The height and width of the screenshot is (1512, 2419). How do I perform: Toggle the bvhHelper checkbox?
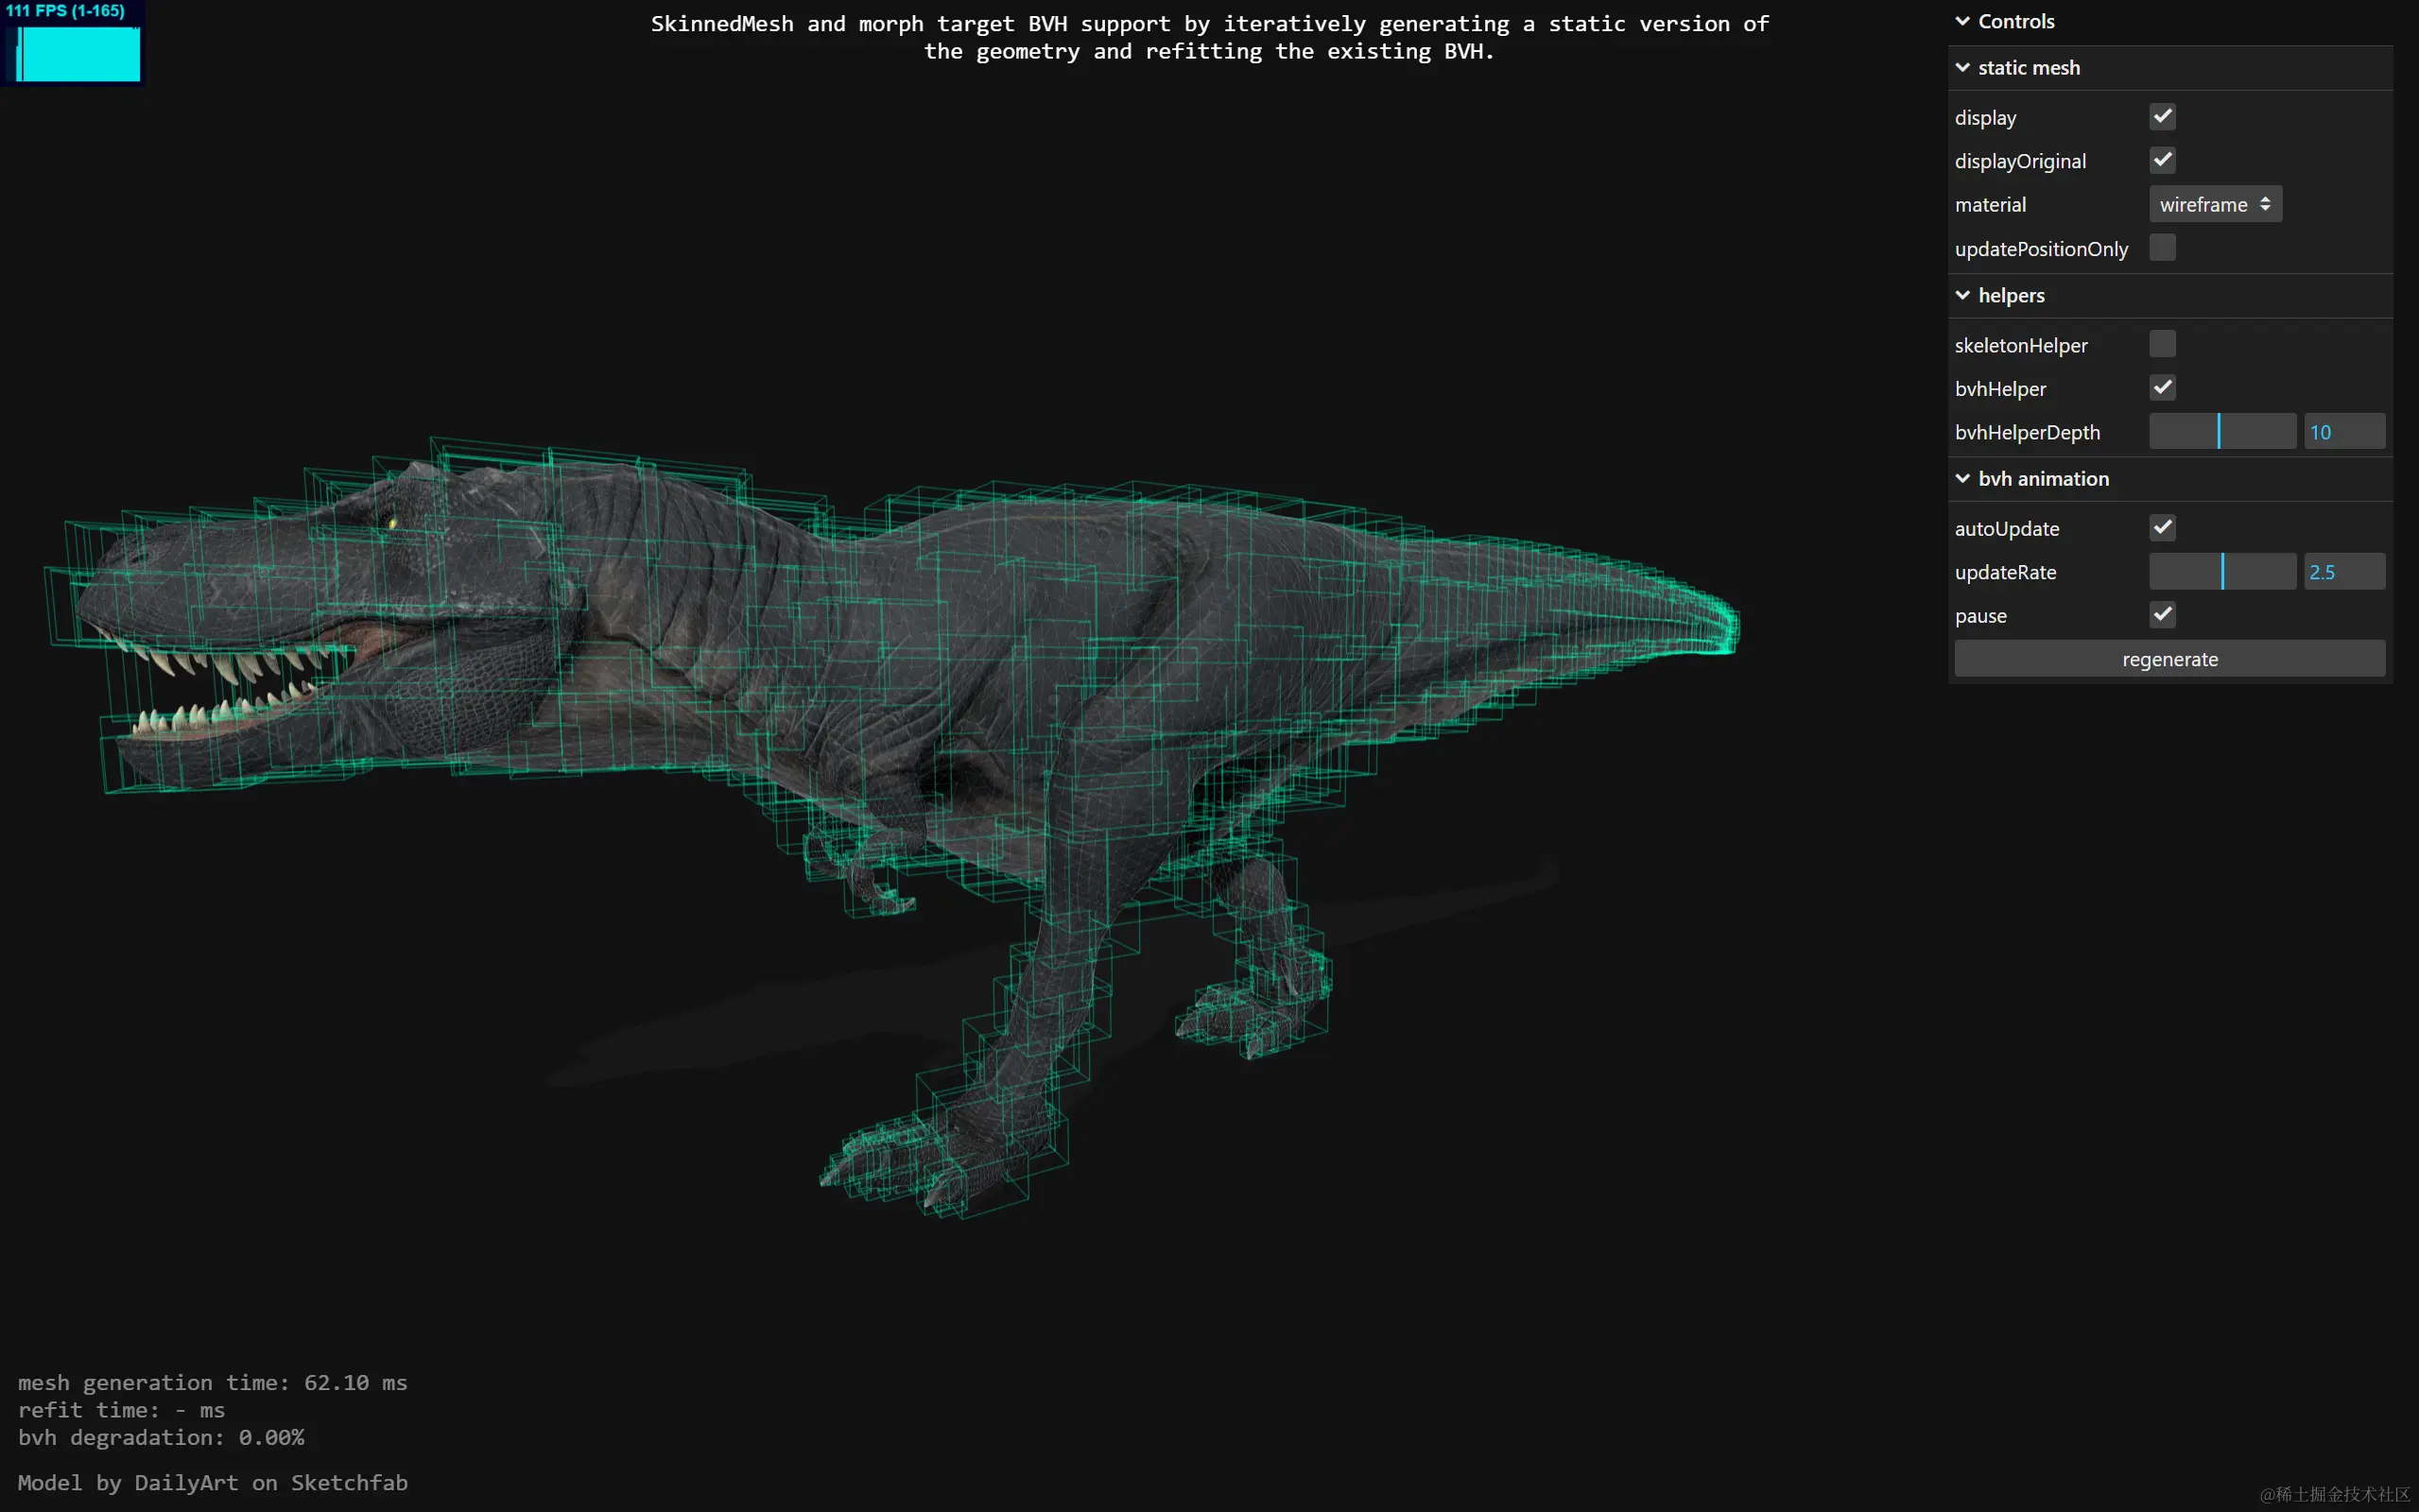pyautogui.click(x=2162, y=388)
